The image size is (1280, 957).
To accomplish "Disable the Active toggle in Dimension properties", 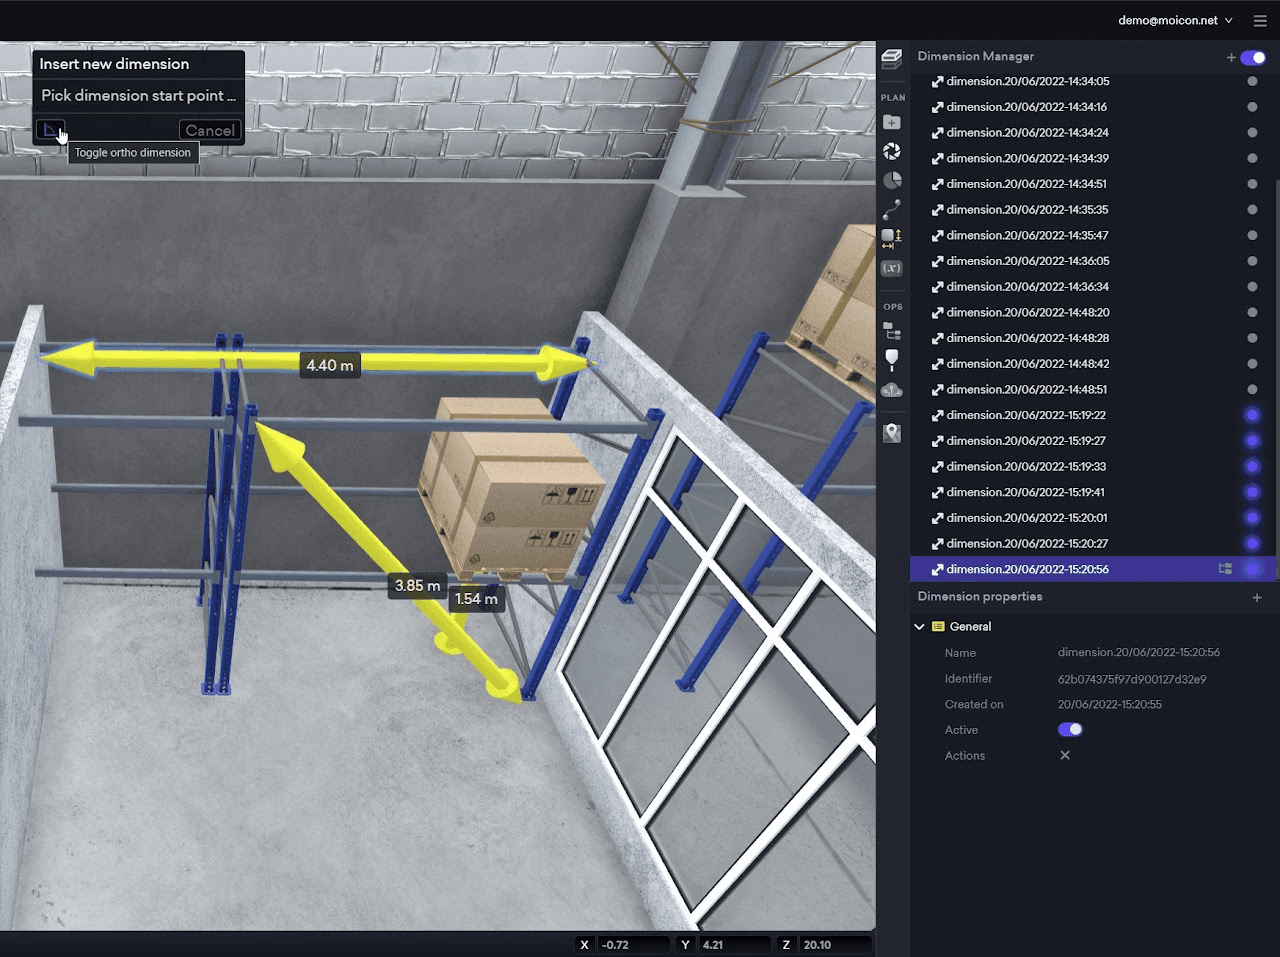I will coord(1069,729).
